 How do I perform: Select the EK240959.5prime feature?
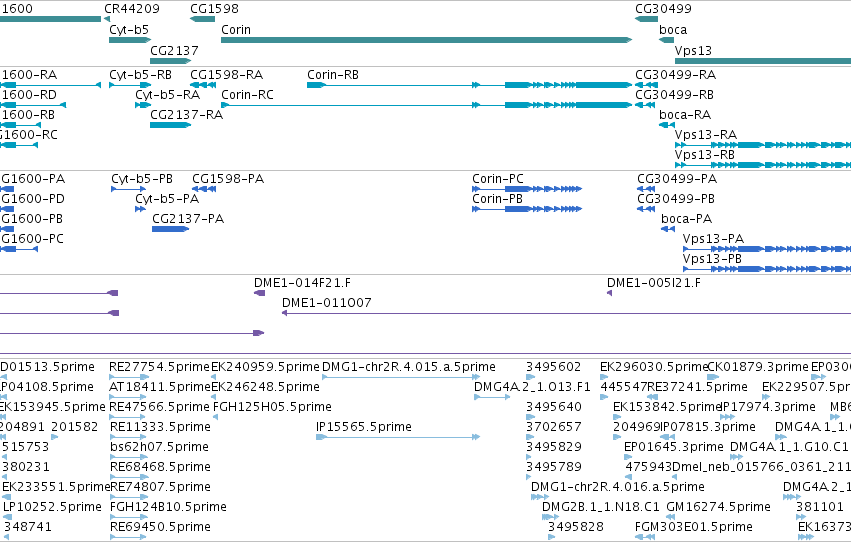(214, 377)
